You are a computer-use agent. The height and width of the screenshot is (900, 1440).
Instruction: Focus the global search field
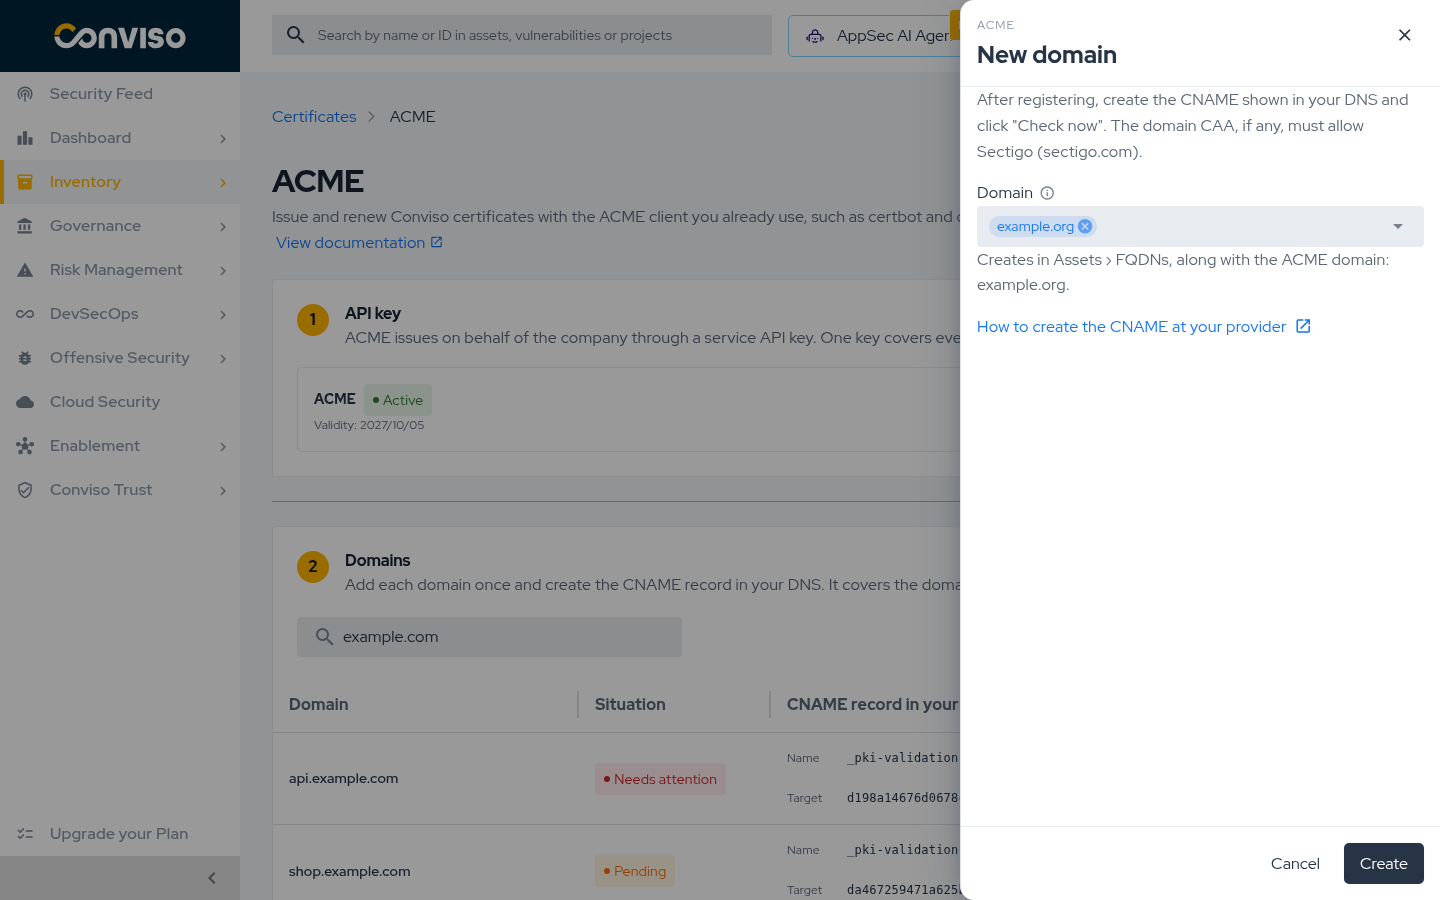[522, 35]
